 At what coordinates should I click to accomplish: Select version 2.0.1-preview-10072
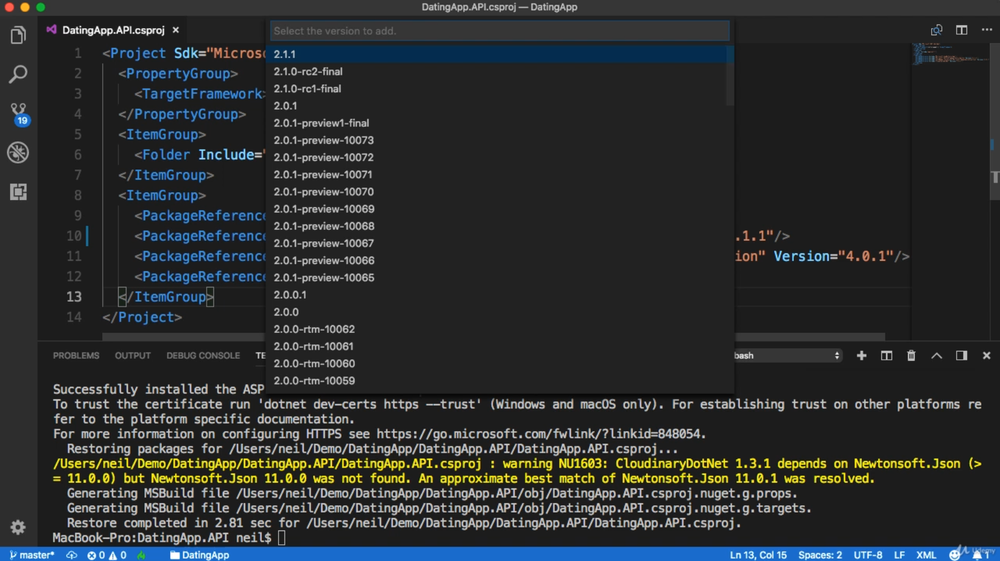[499, 157]
